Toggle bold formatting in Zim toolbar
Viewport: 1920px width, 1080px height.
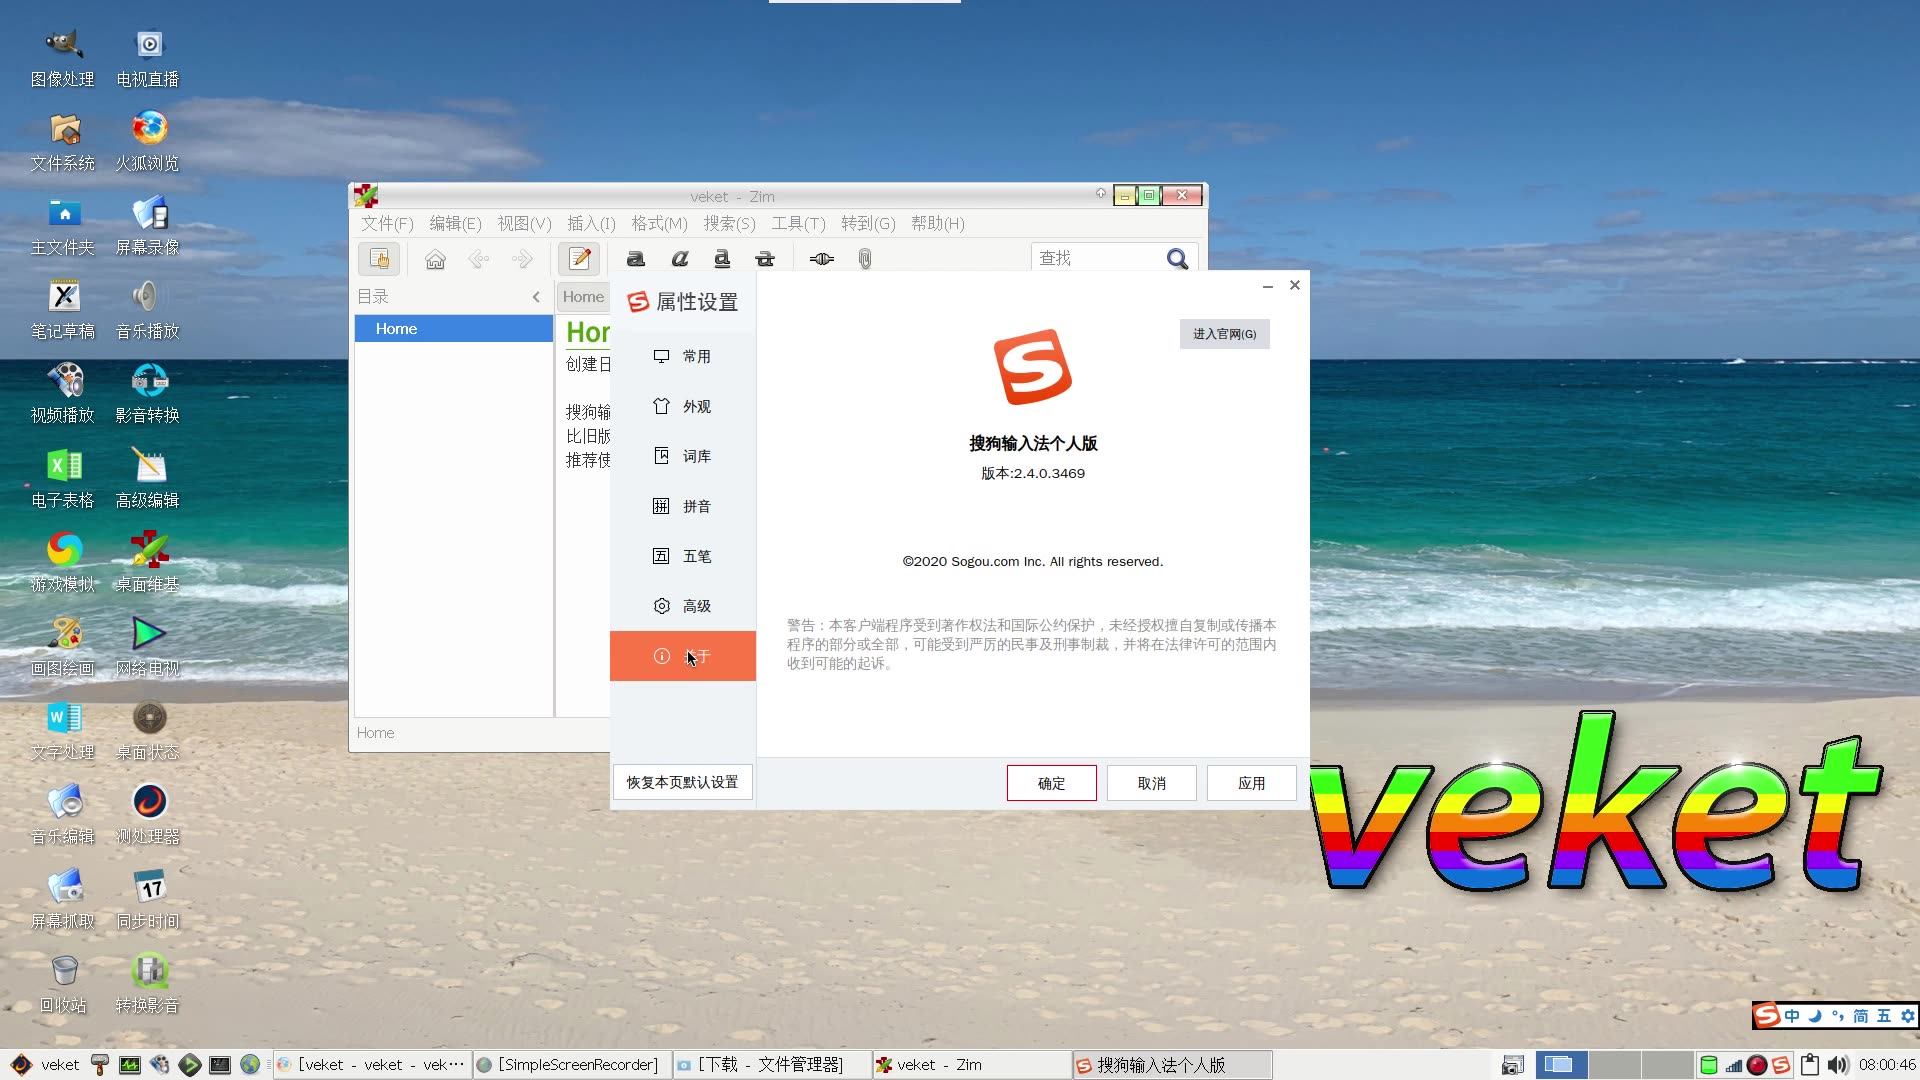click(635, 258)
